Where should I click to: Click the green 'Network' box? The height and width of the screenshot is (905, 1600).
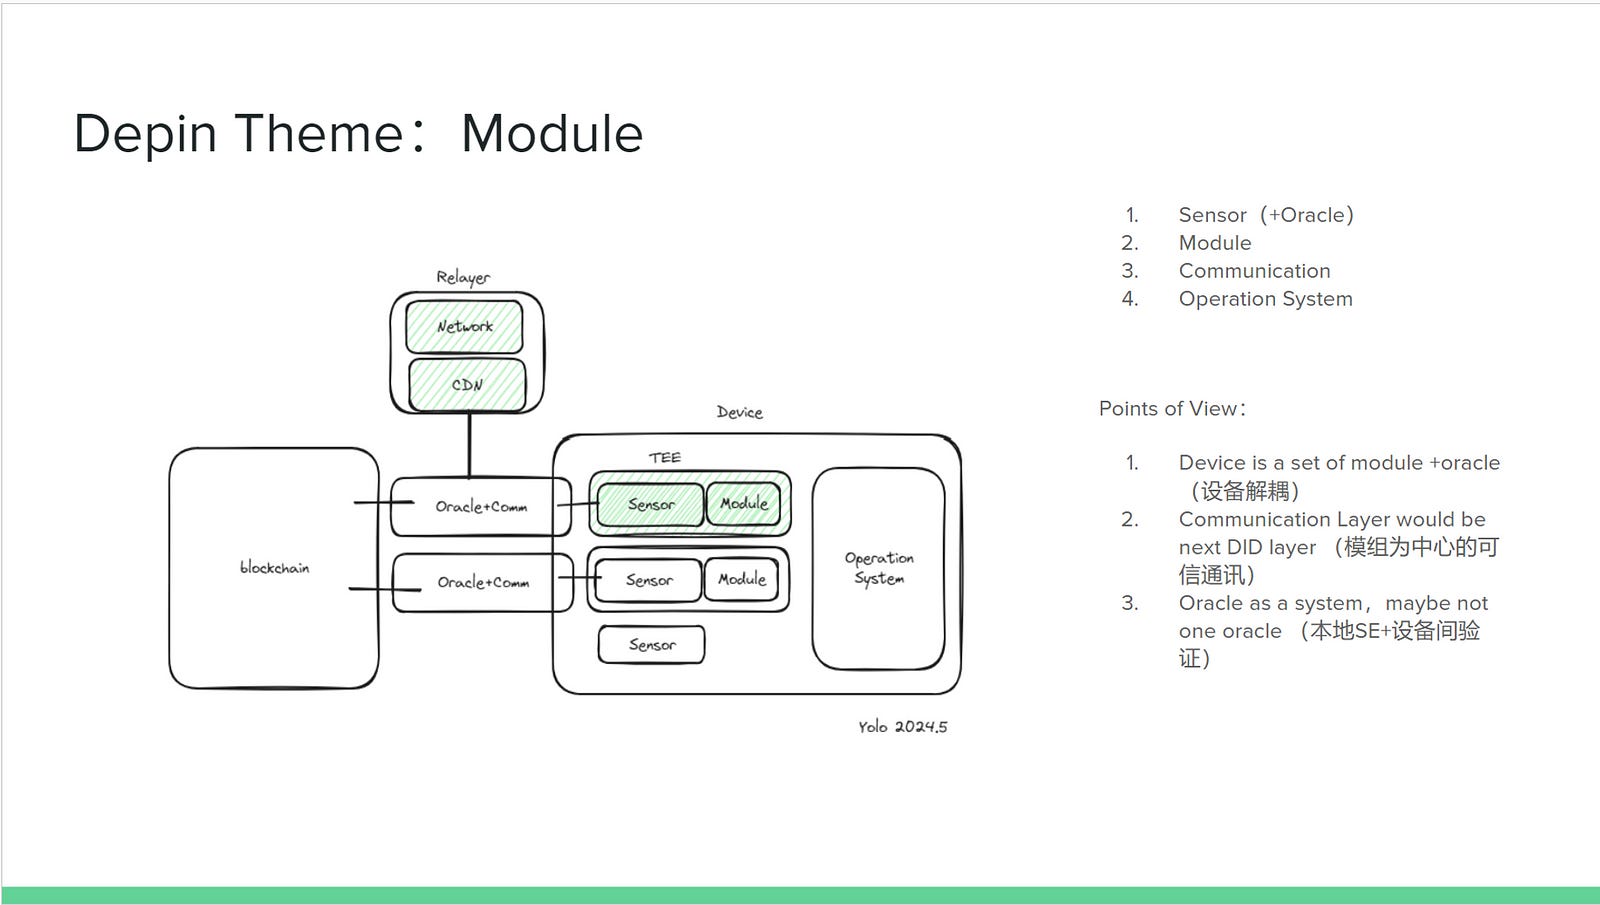[x=465, y=326]
